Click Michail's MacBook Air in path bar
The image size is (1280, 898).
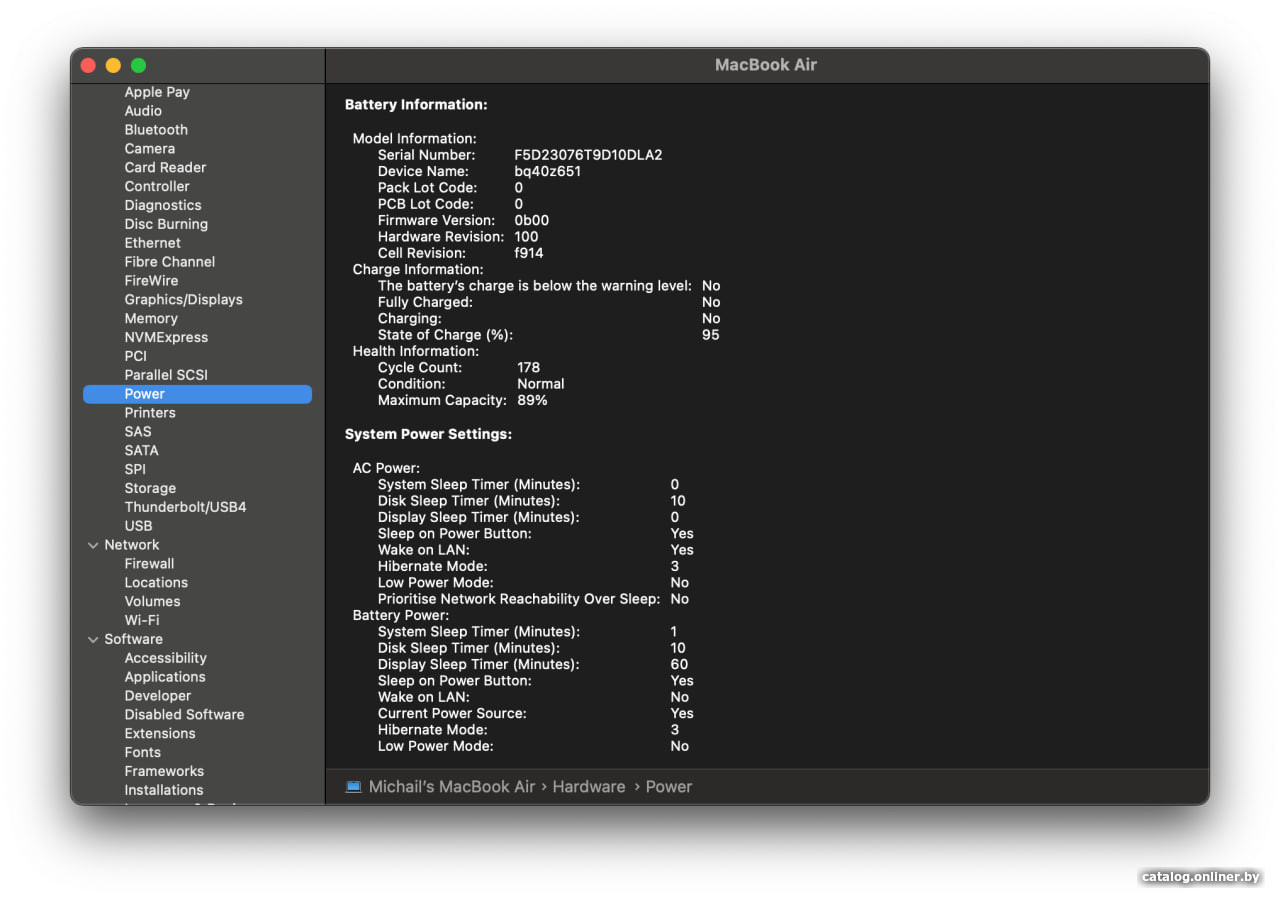tap(452, 787)
